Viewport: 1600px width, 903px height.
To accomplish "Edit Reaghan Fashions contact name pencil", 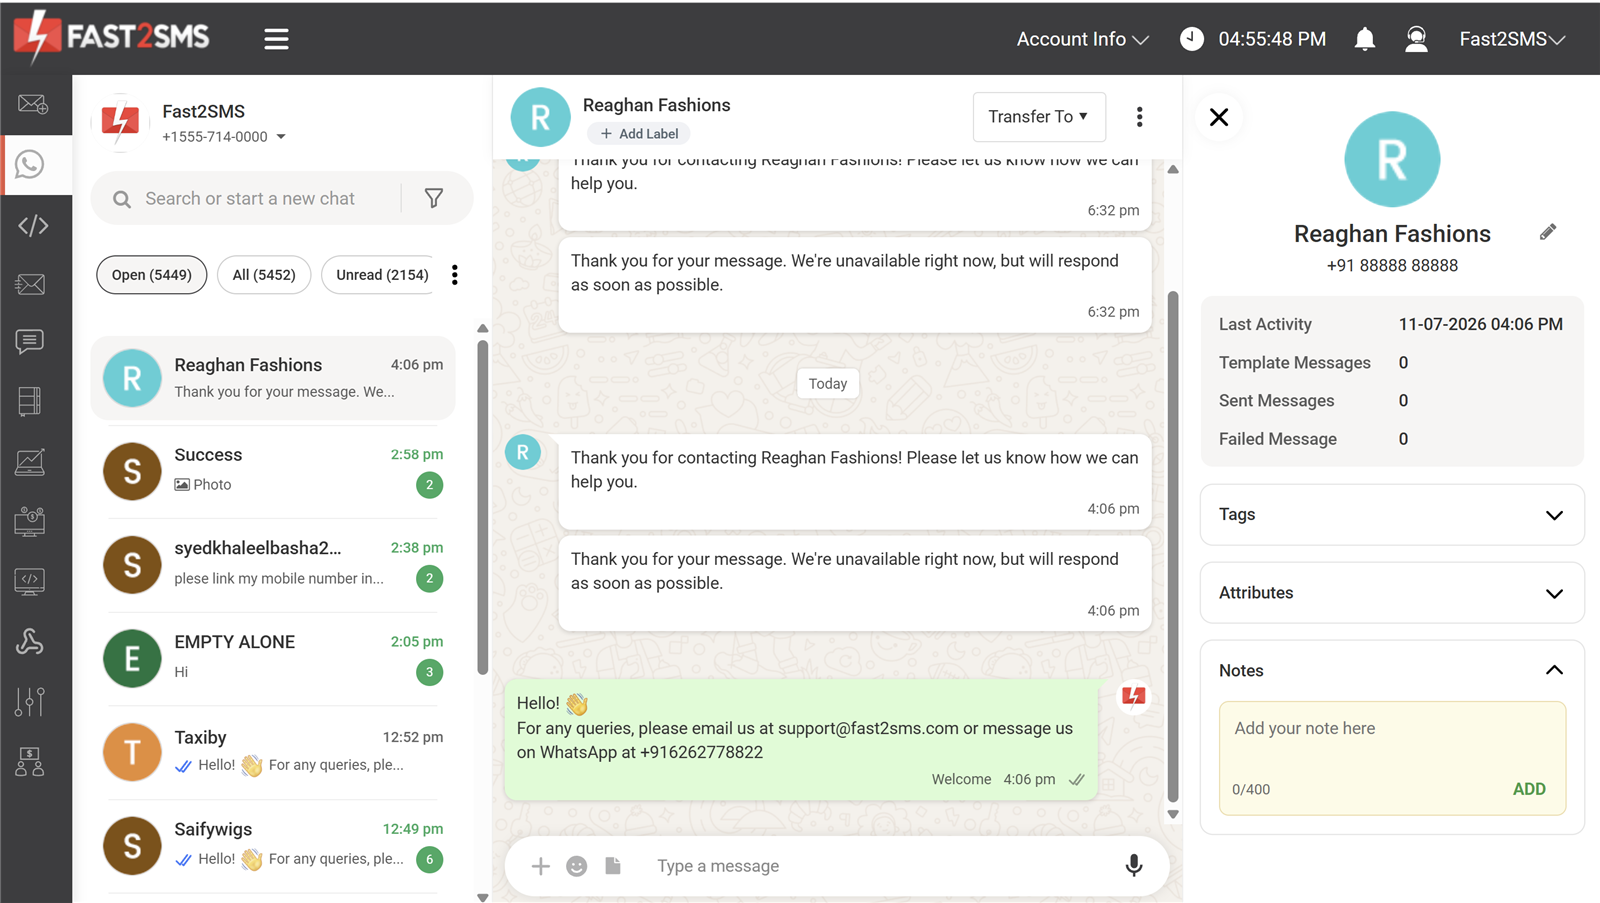I will pos(1548,232).
